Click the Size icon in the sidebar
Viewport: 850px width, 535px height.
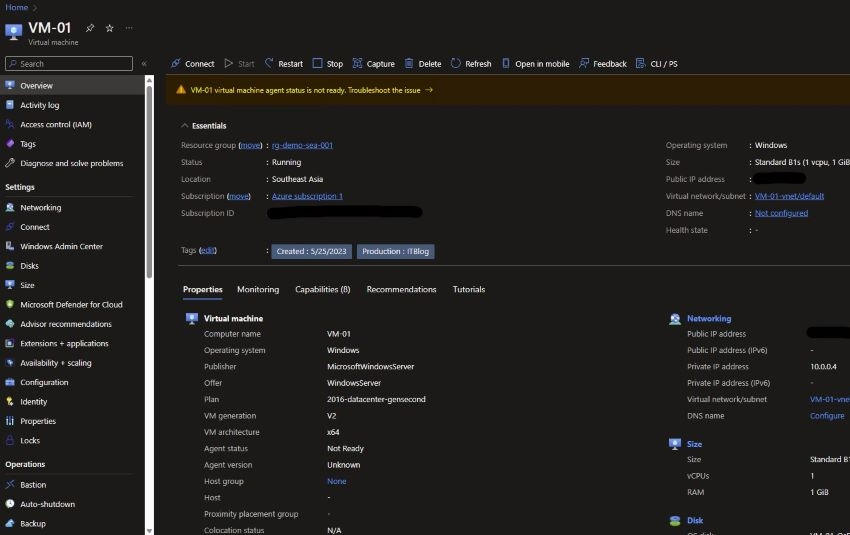tap(10, 285)
